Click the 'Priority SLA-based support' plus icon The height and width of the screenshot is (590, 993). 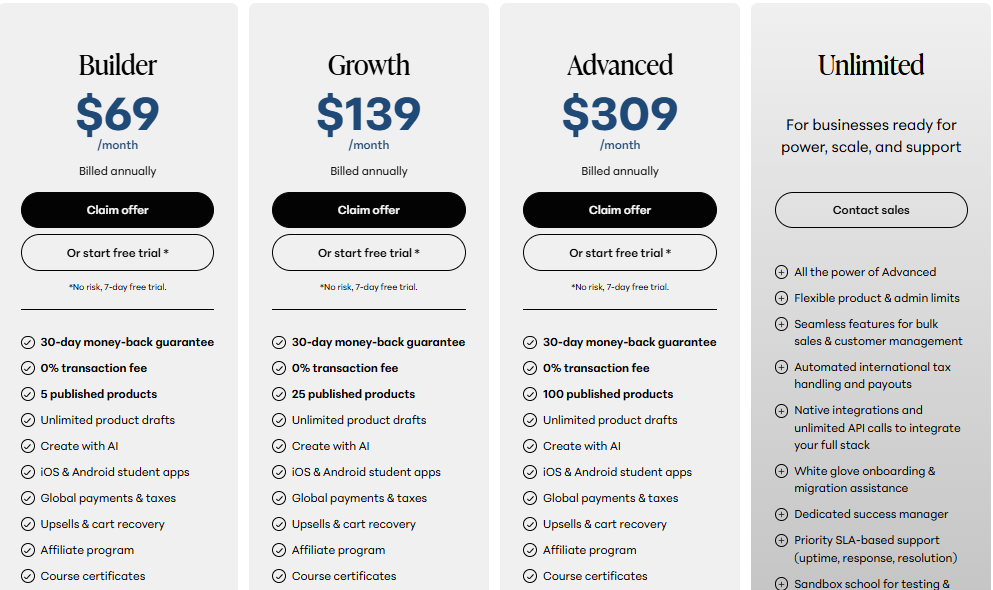781,540
